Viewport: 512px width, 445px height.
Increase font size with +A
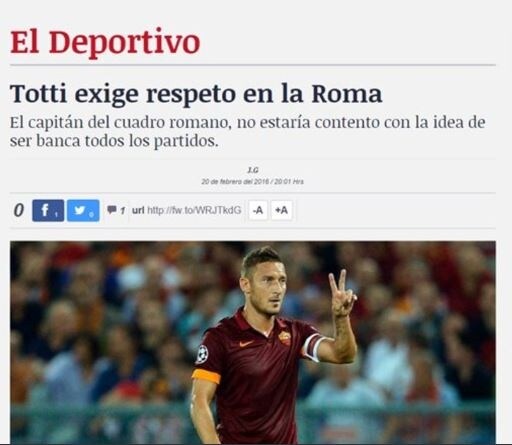point(281,210)
